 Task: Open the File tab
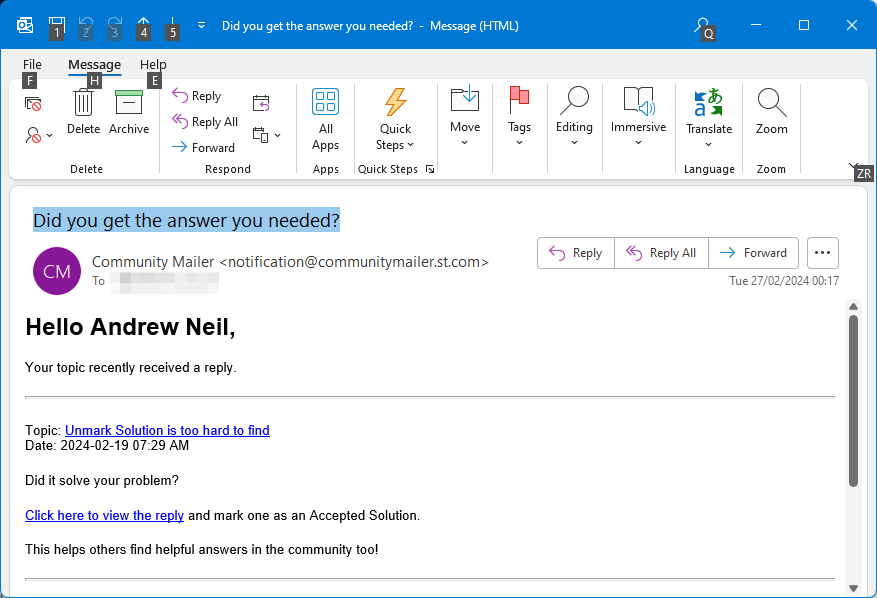[x=32, y=64]
